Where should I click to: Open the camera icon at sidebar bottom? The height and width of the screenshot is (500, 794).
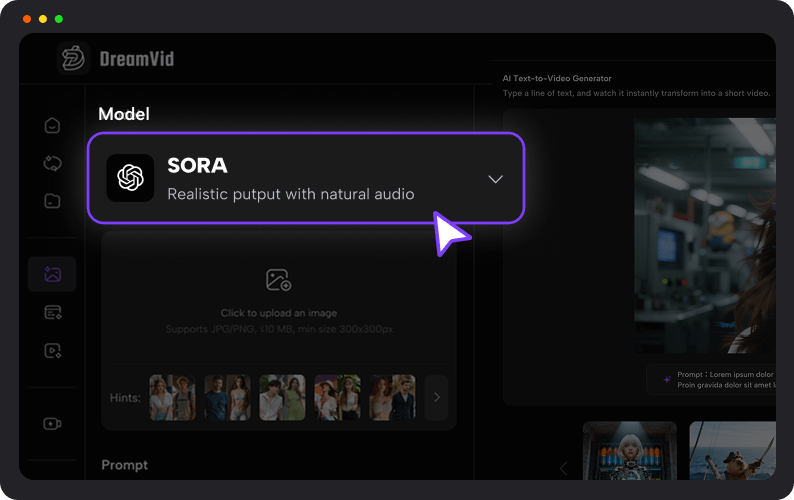tap(52, 424)
